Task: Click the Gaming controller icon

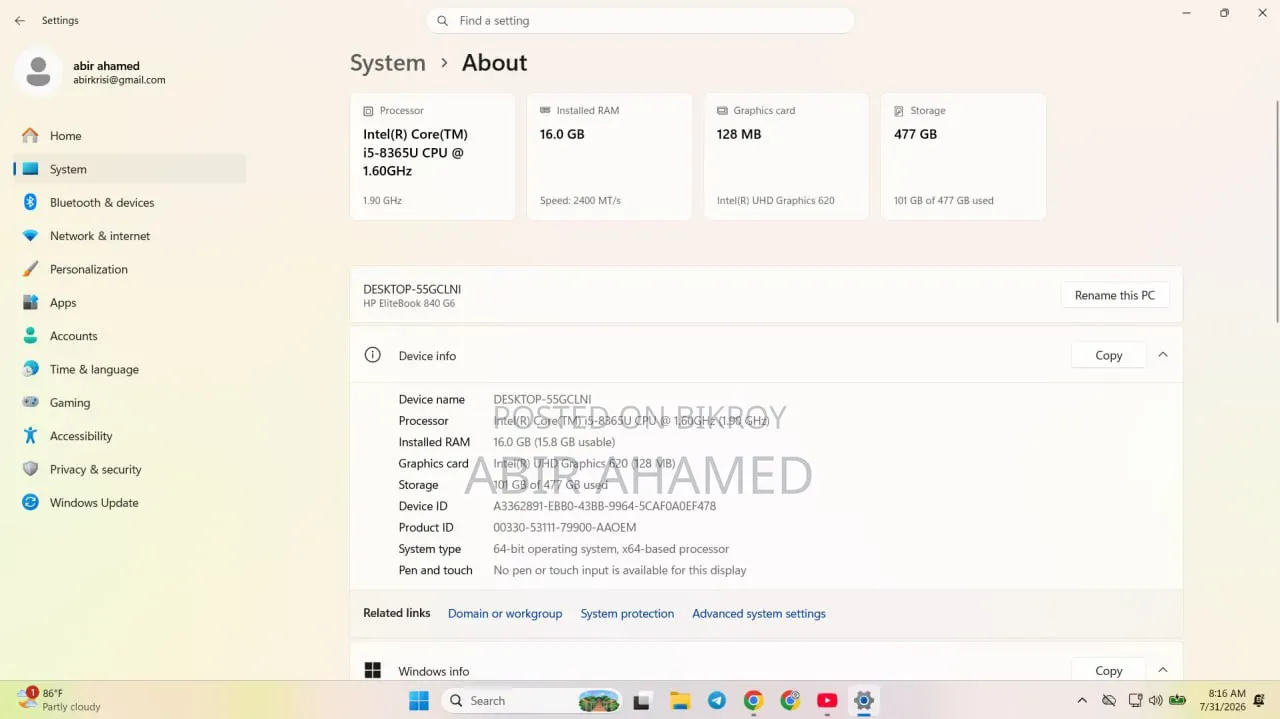Action: click(x=30, y=402)
